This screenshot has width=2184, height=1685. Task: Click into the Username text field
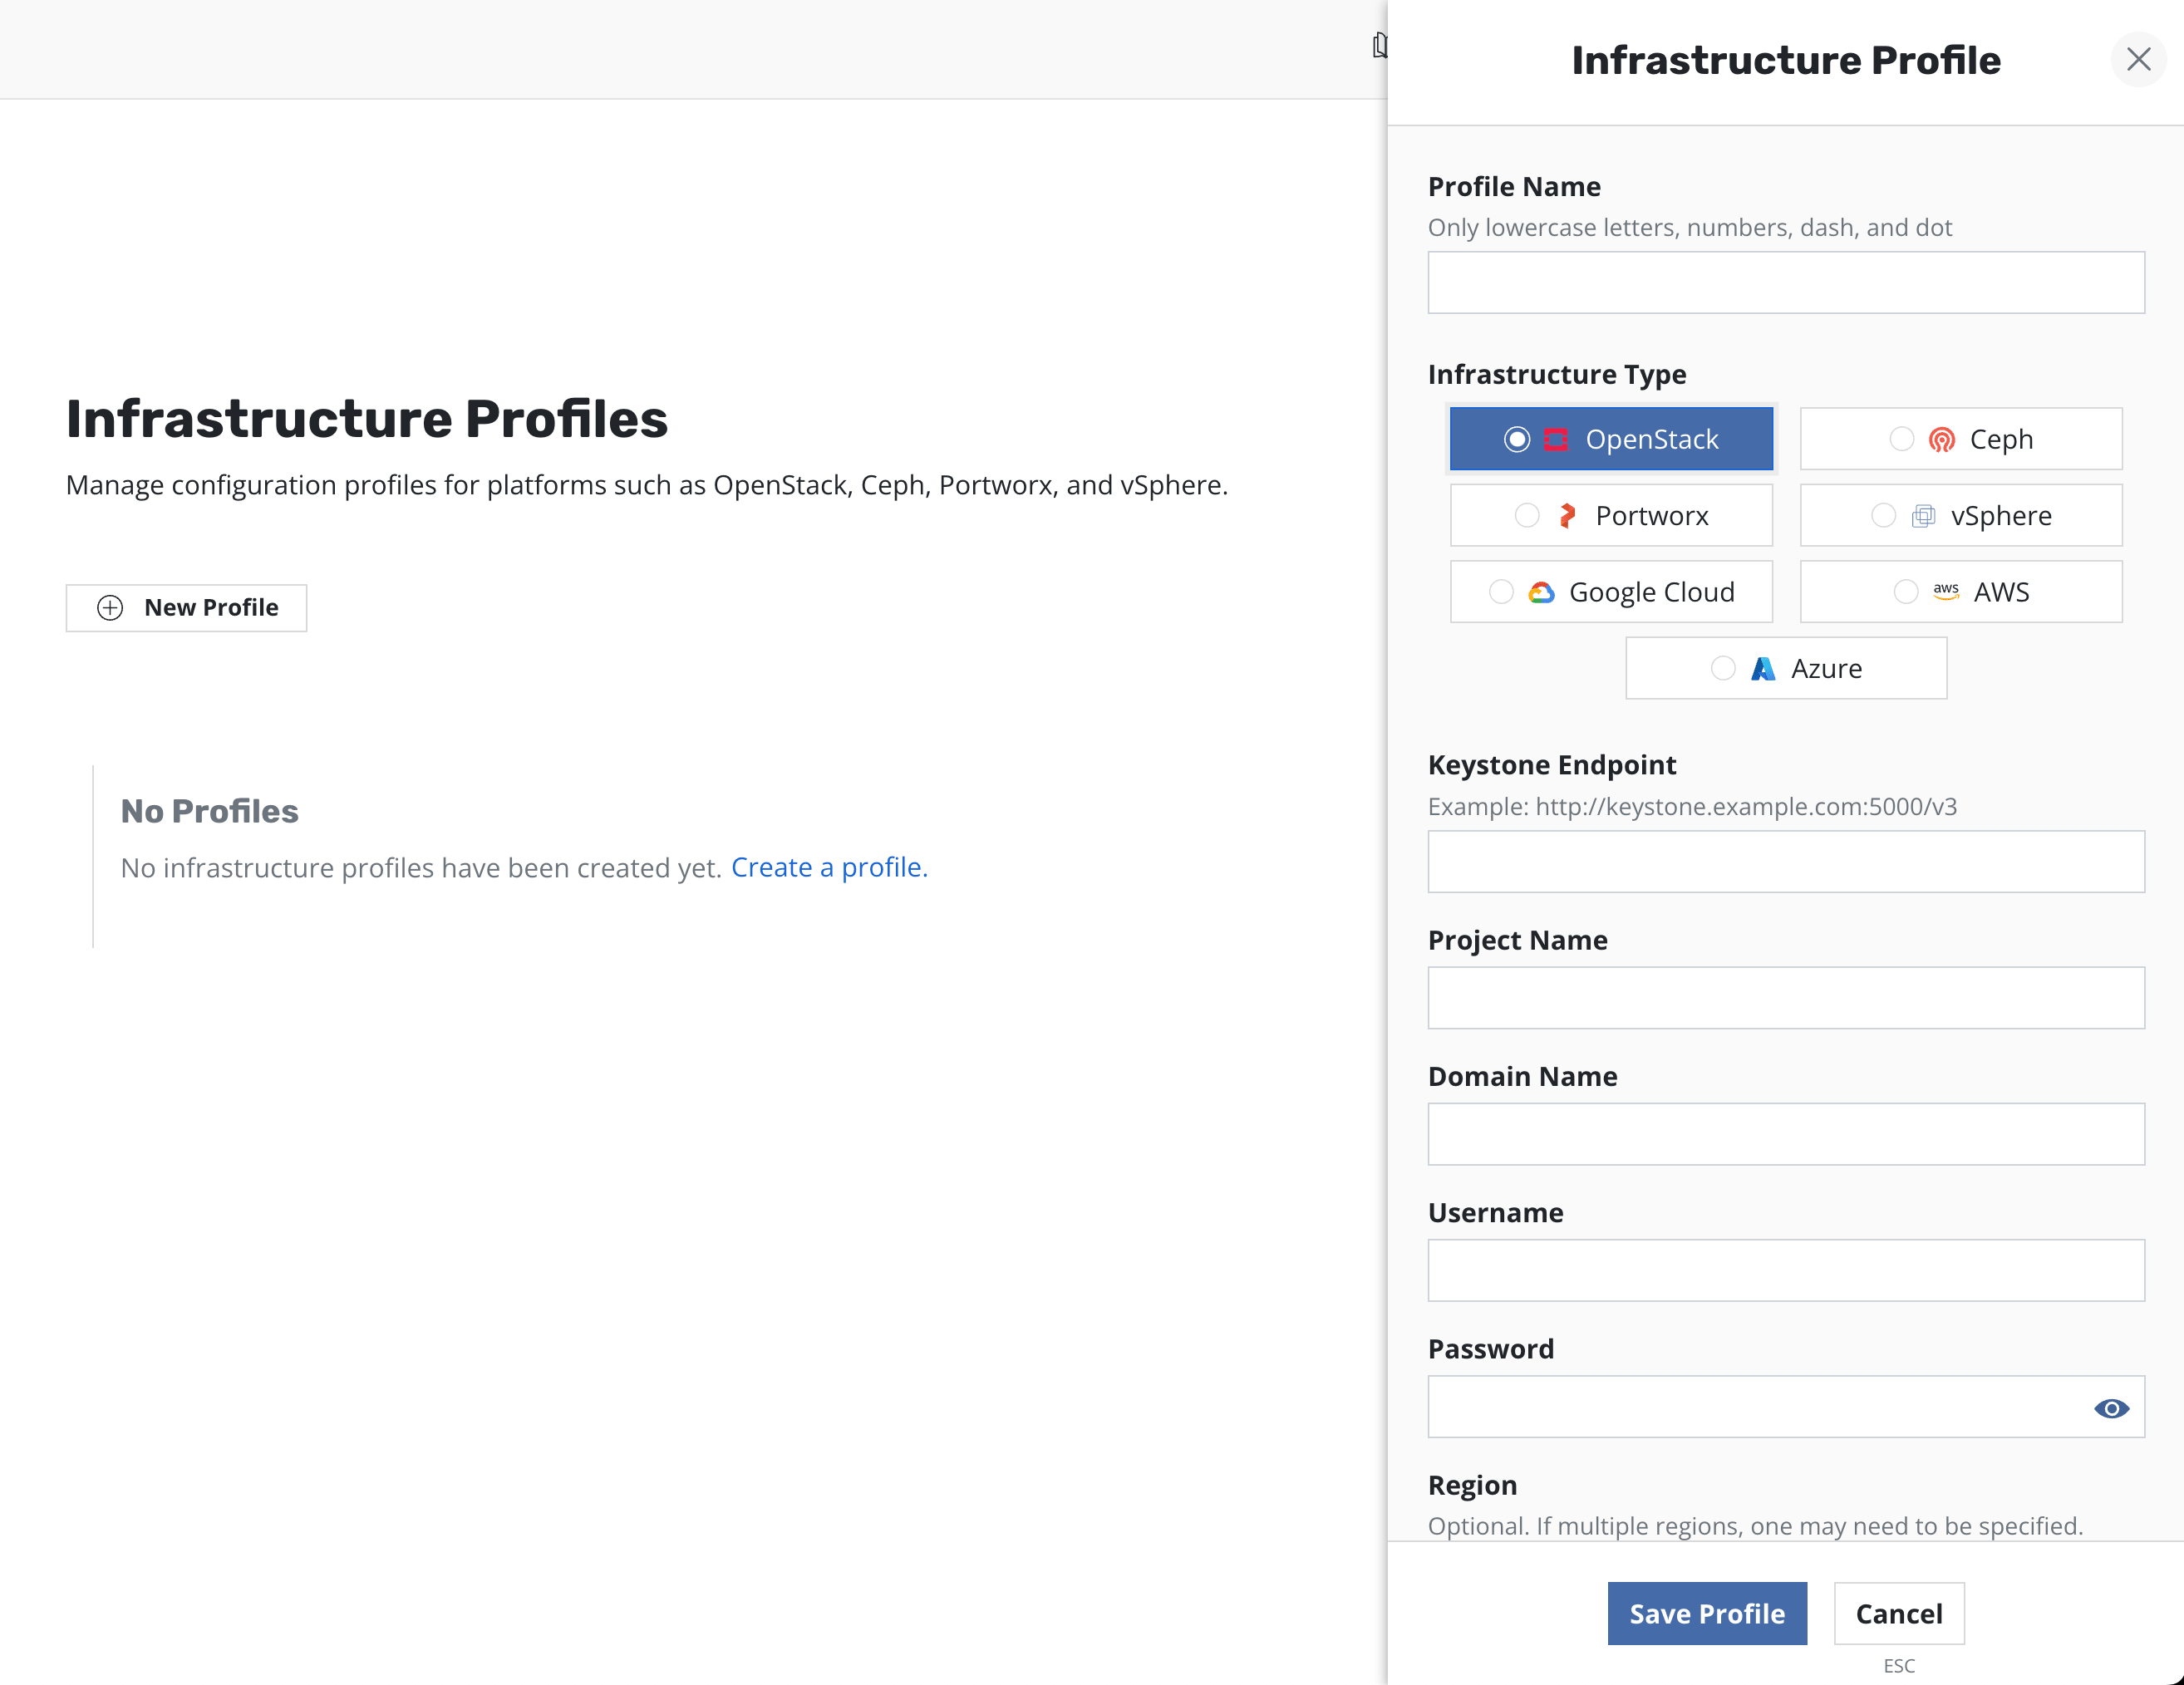pos(1785,1270)
